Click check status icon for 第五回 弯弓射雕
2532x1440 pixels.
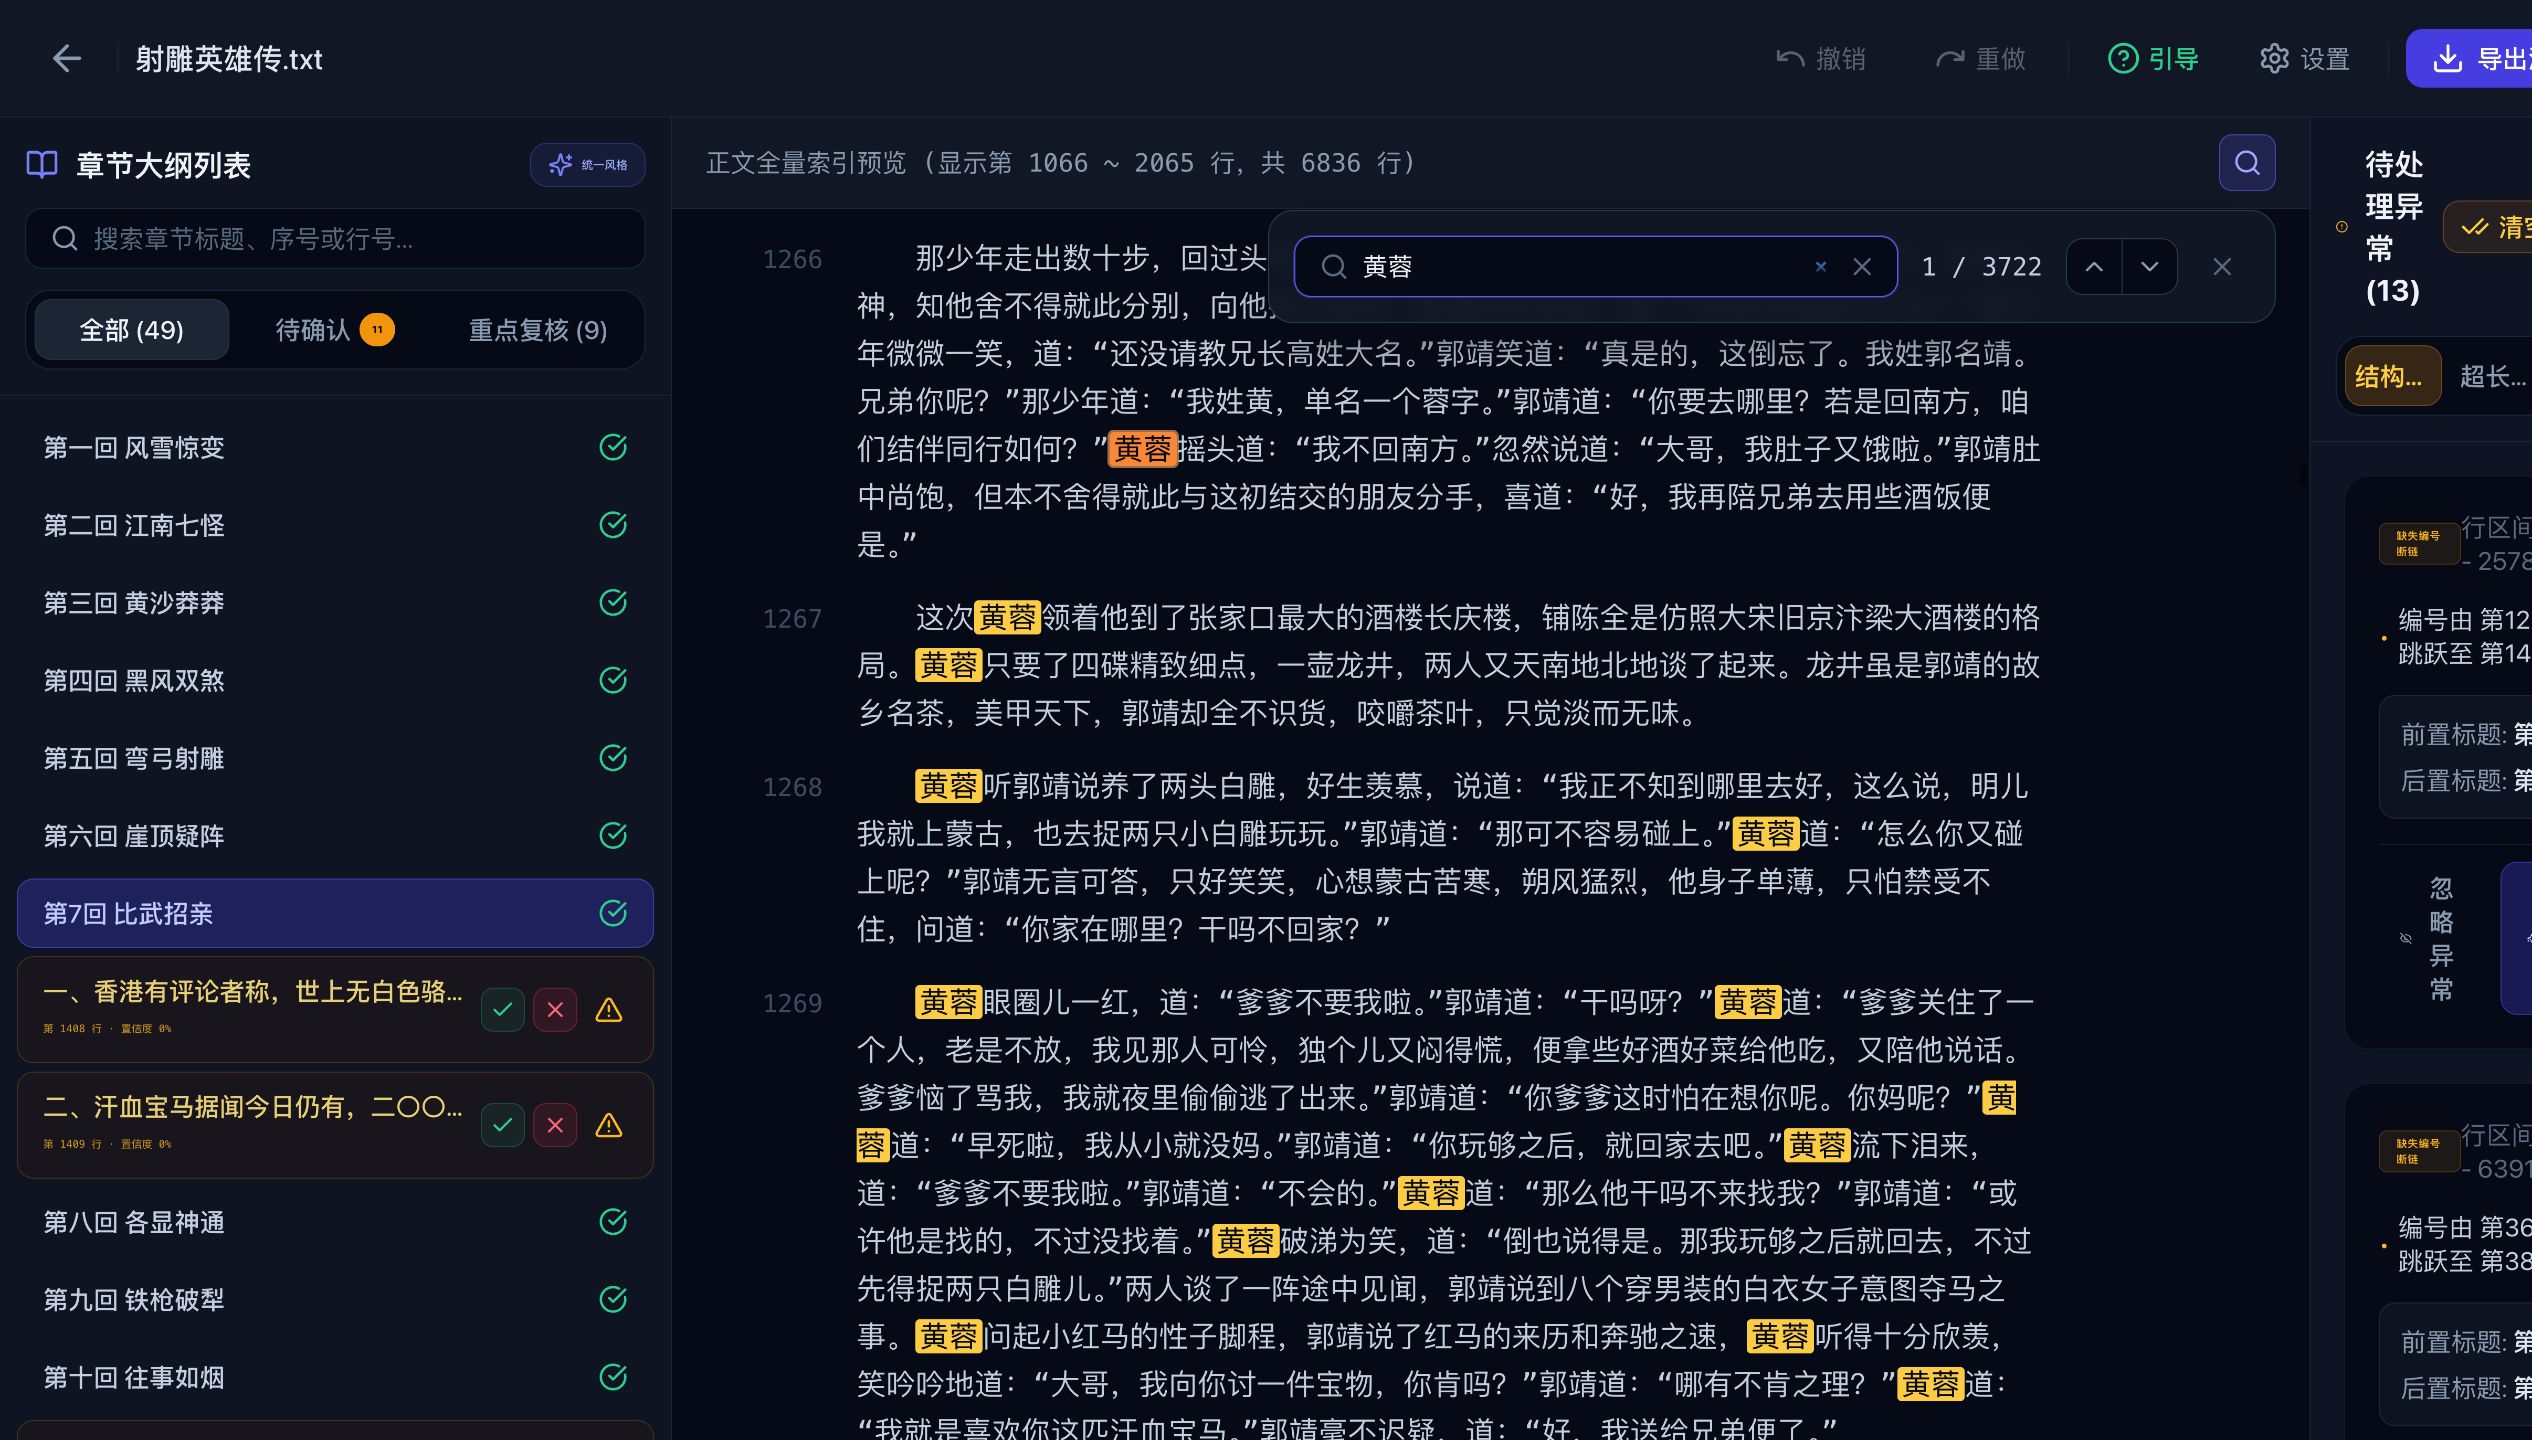[613, 758]
